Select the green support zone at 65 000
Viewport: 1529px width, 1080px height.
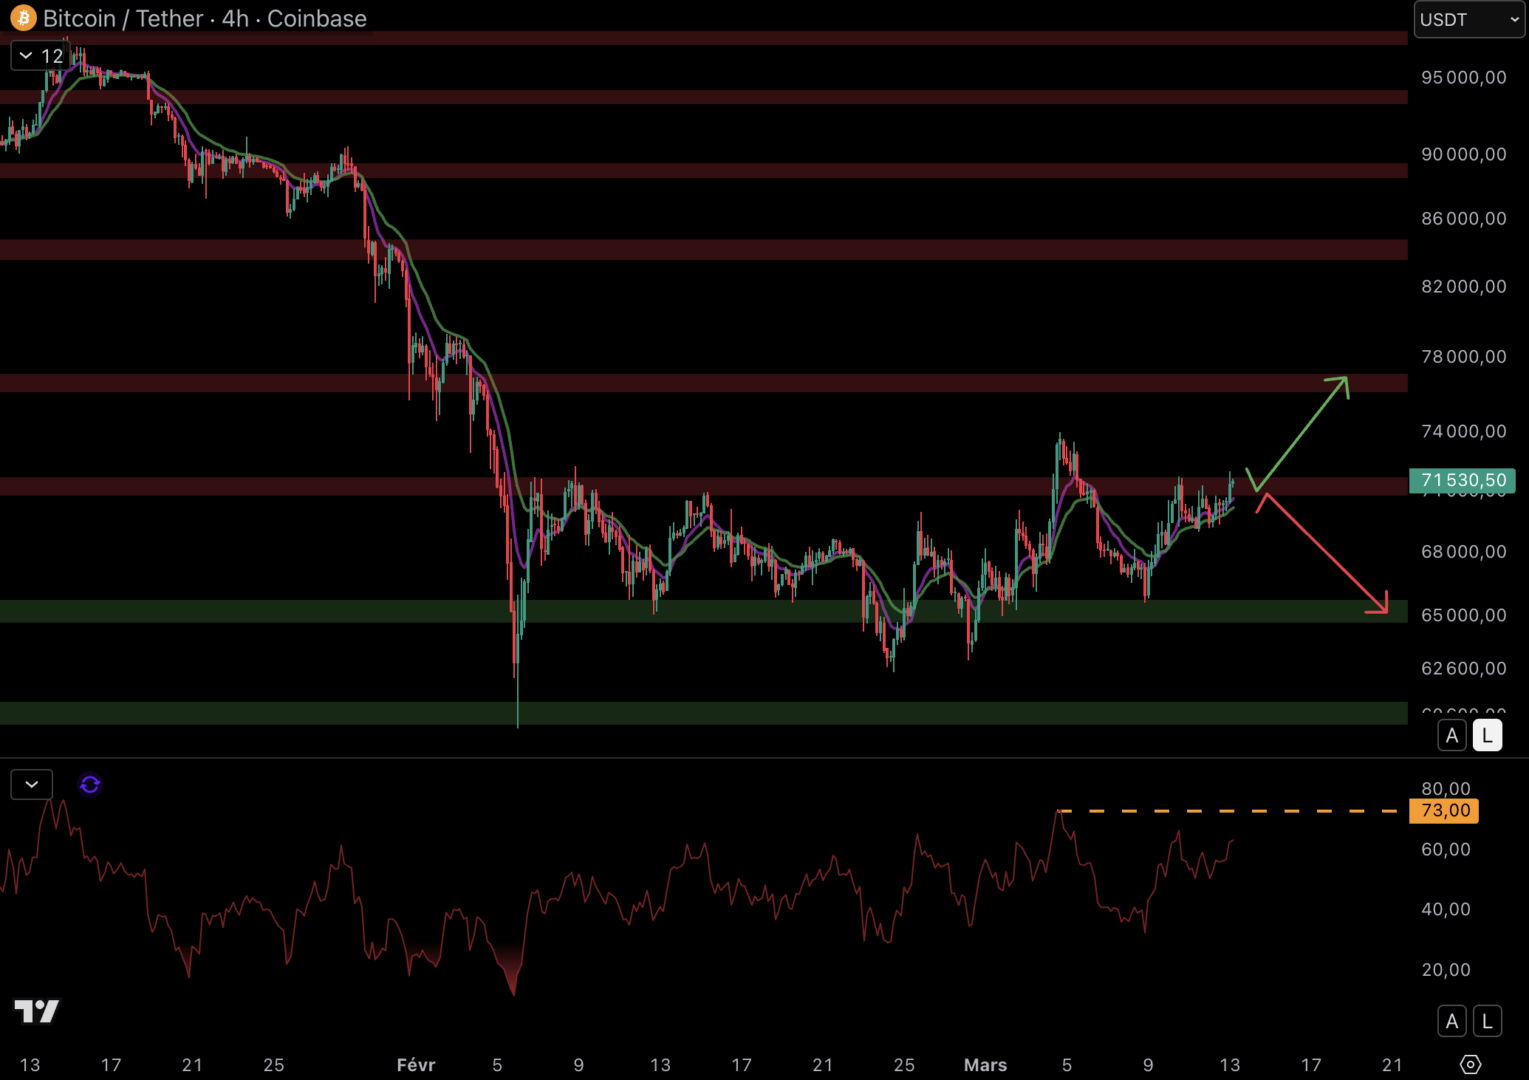point(700,611)
